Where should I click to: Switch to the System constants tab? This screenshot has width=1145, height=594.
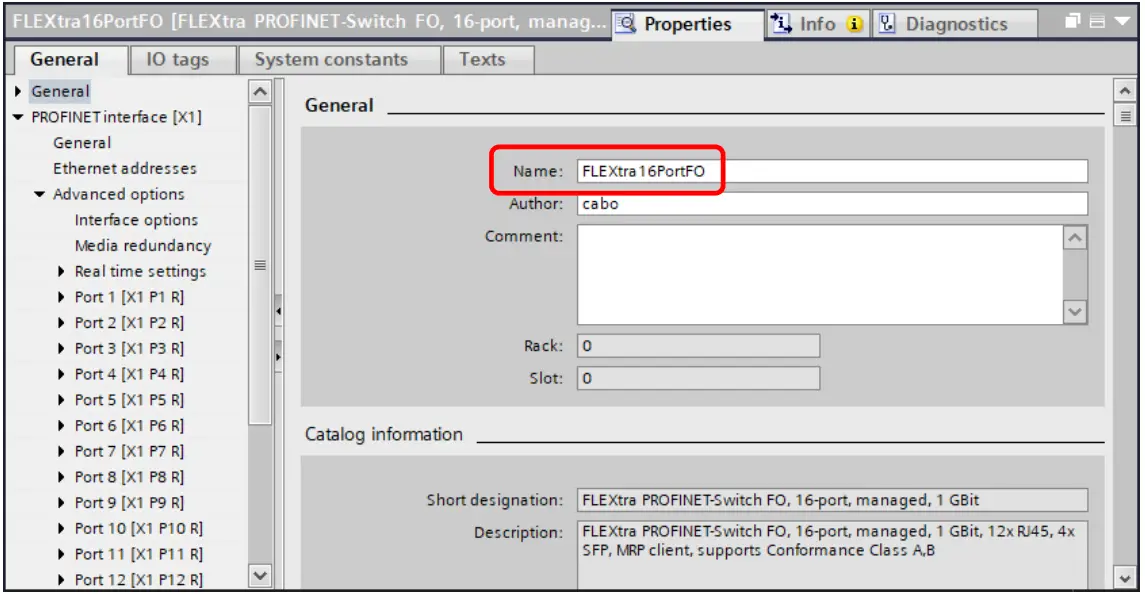332,60
